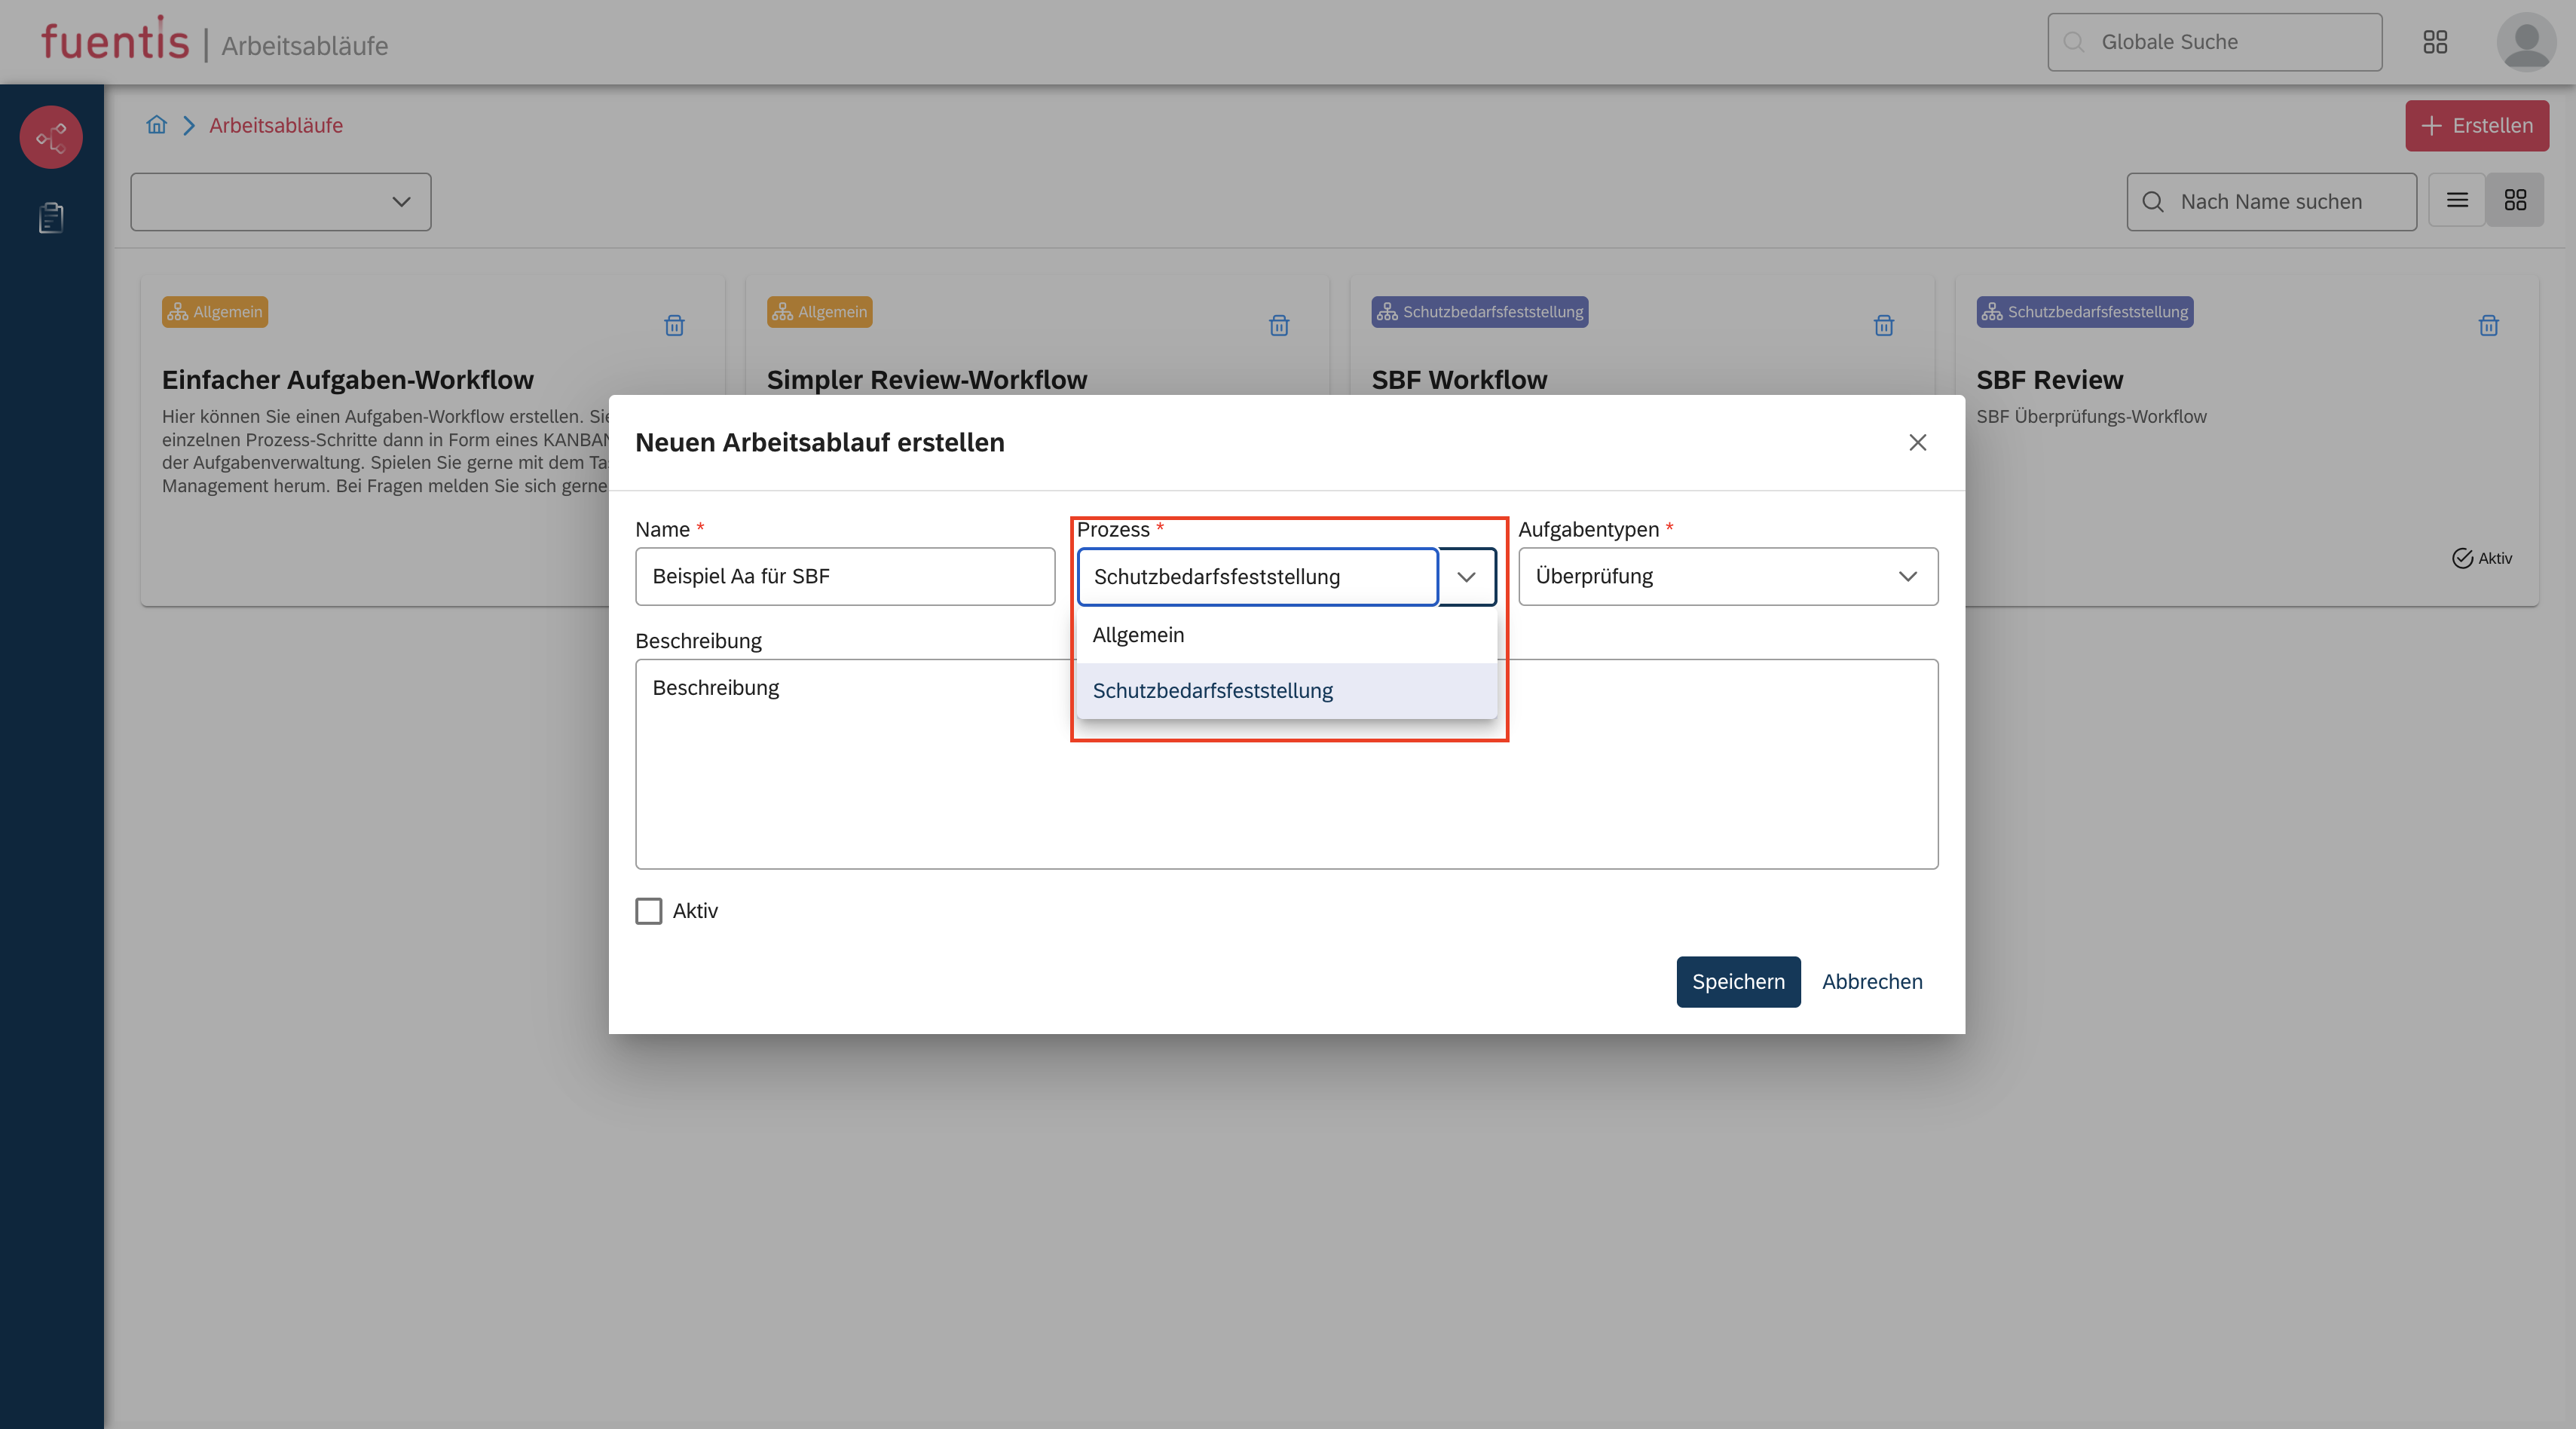Open the empty filter dropdown below the breadcrumb
Screen dimensions: 2576x1429
[280, 202]
